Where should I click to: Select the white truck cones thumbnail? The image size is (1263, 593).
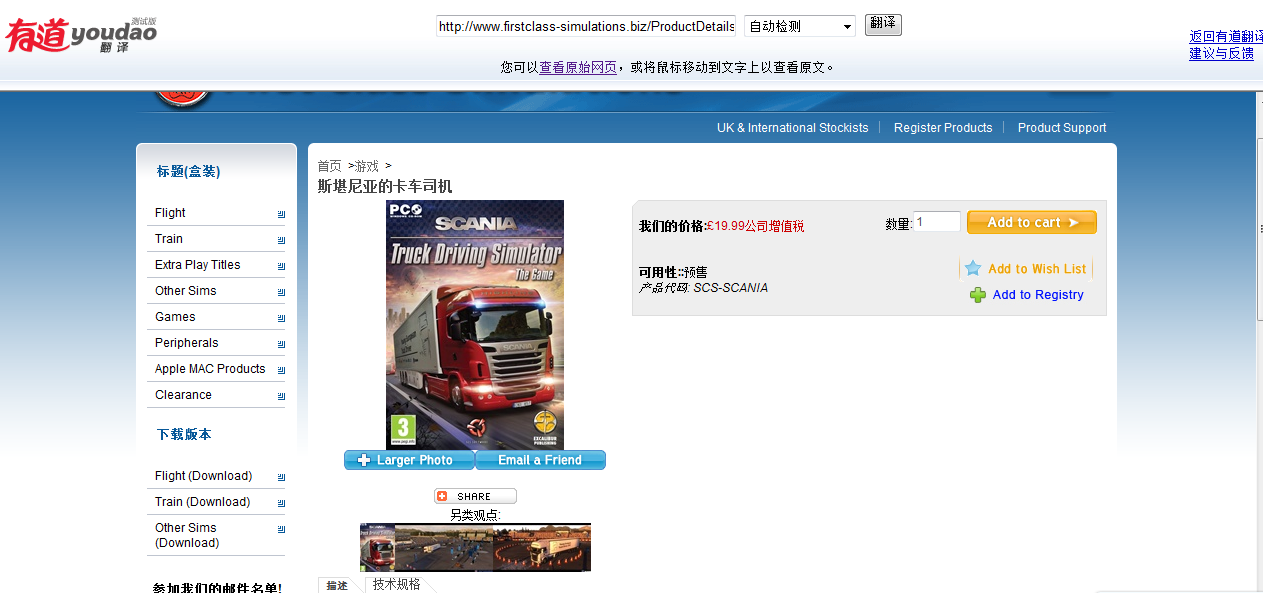[542, 547]
